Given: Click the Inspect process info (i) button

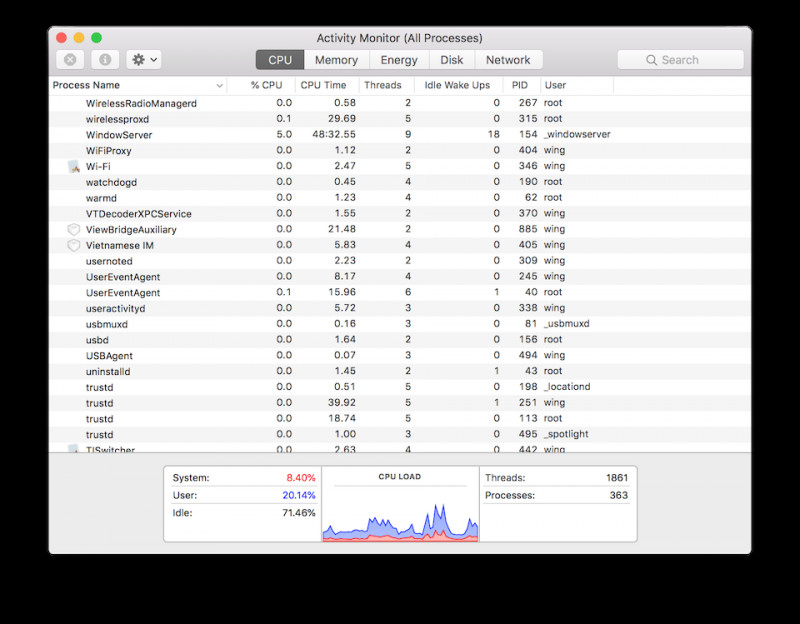Looking at the screenshot, I should click(x=104, y=60).
